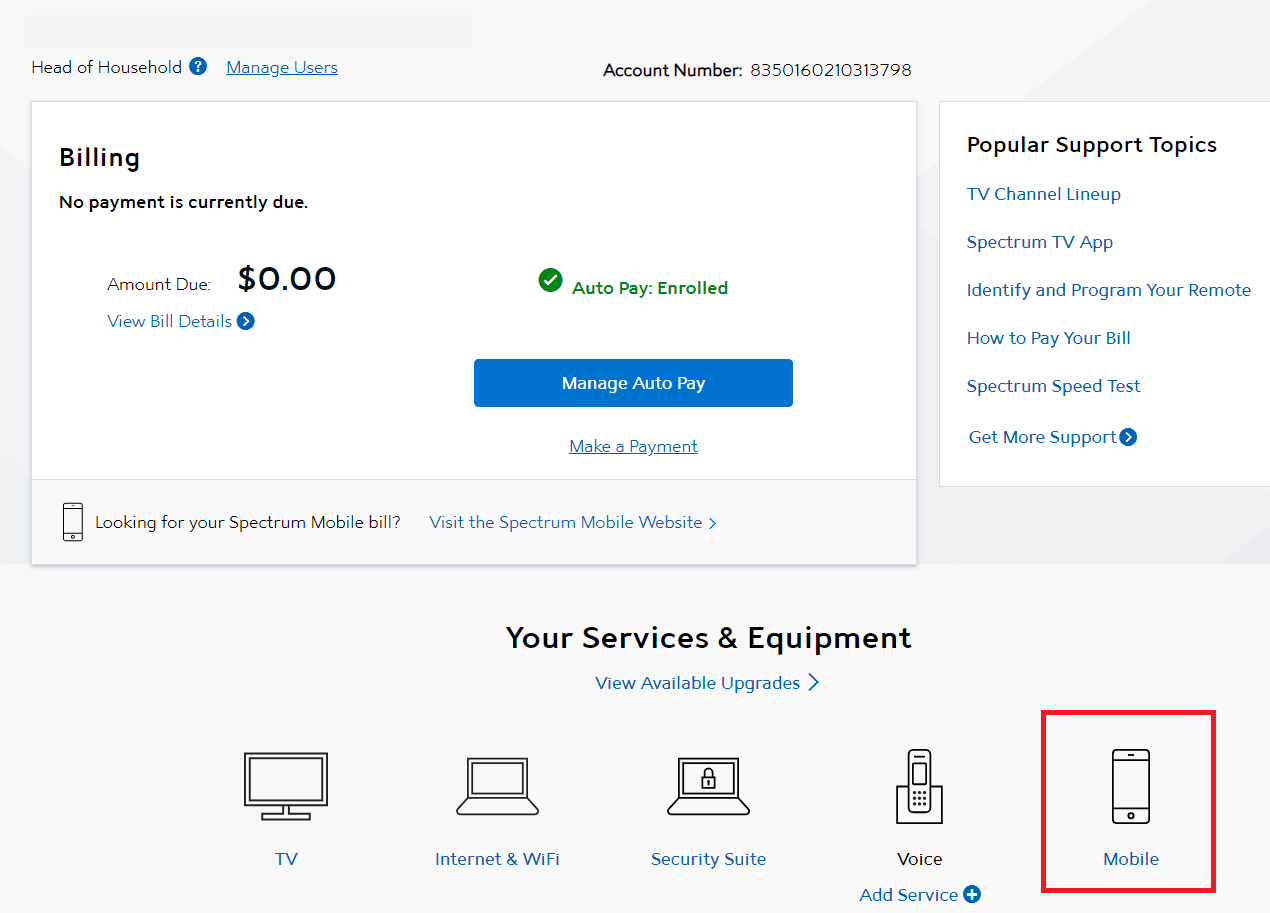Open View Available Upgrades link
Viewport: 1270px width, 913px height.
pos(697,683)
